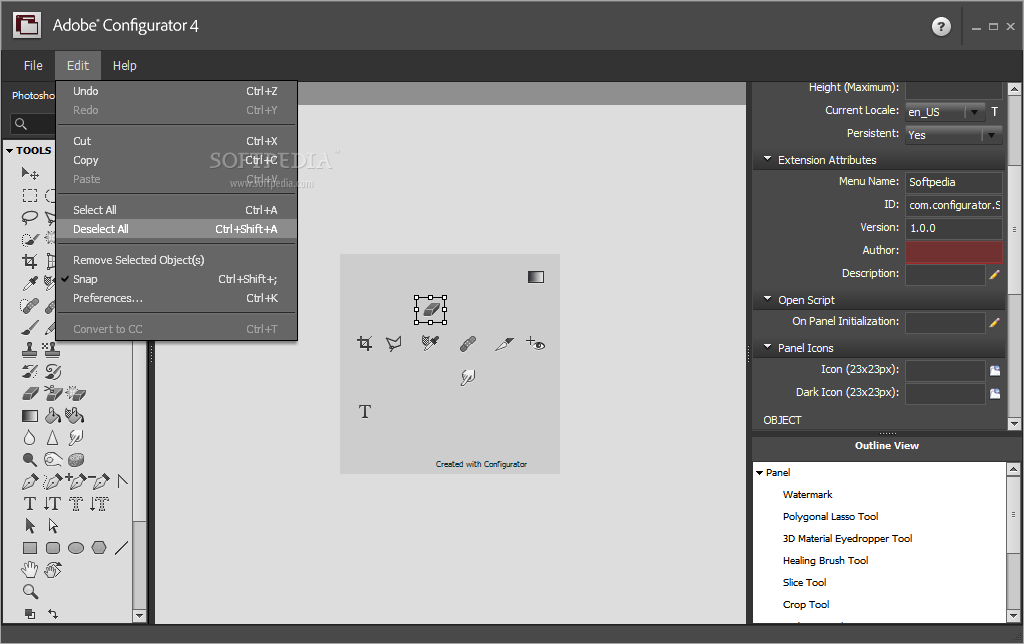Image resolution: width=1024 pixels, height=644 pixels.
Task: Choose the Vertical Type tool
Action: coord(52,504)
